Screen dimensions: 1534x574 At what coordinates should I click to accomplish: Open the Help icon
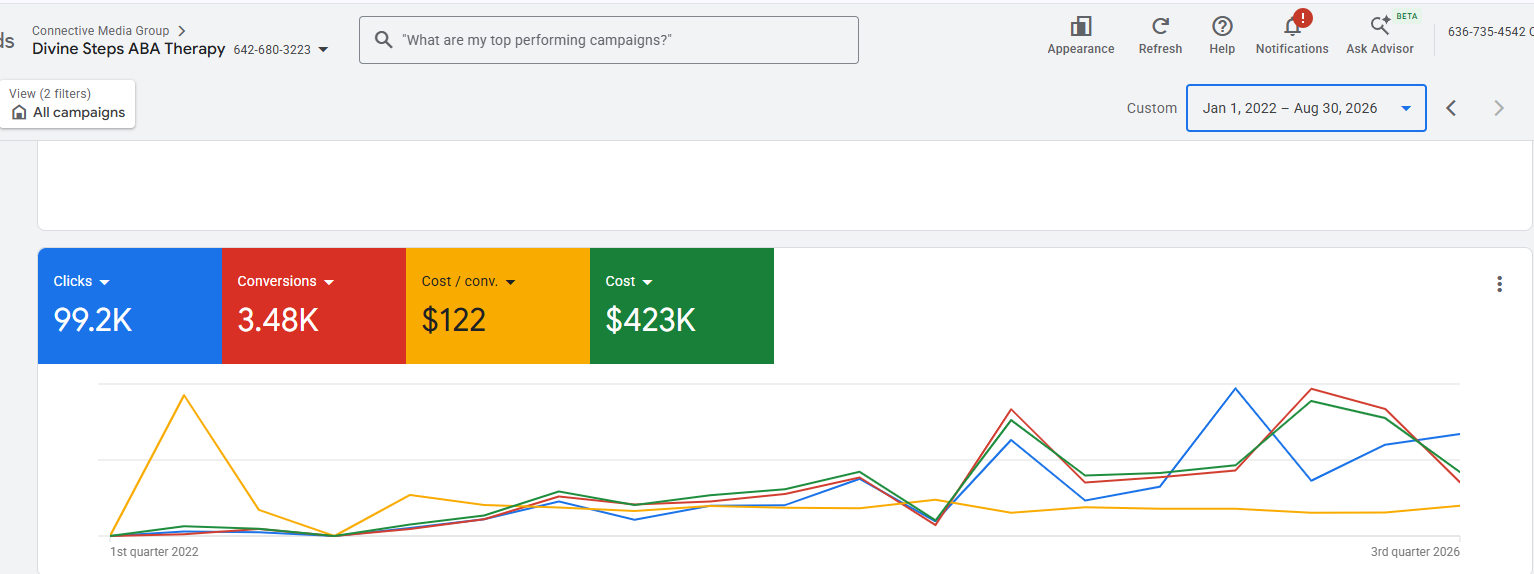pos(1221,27)
